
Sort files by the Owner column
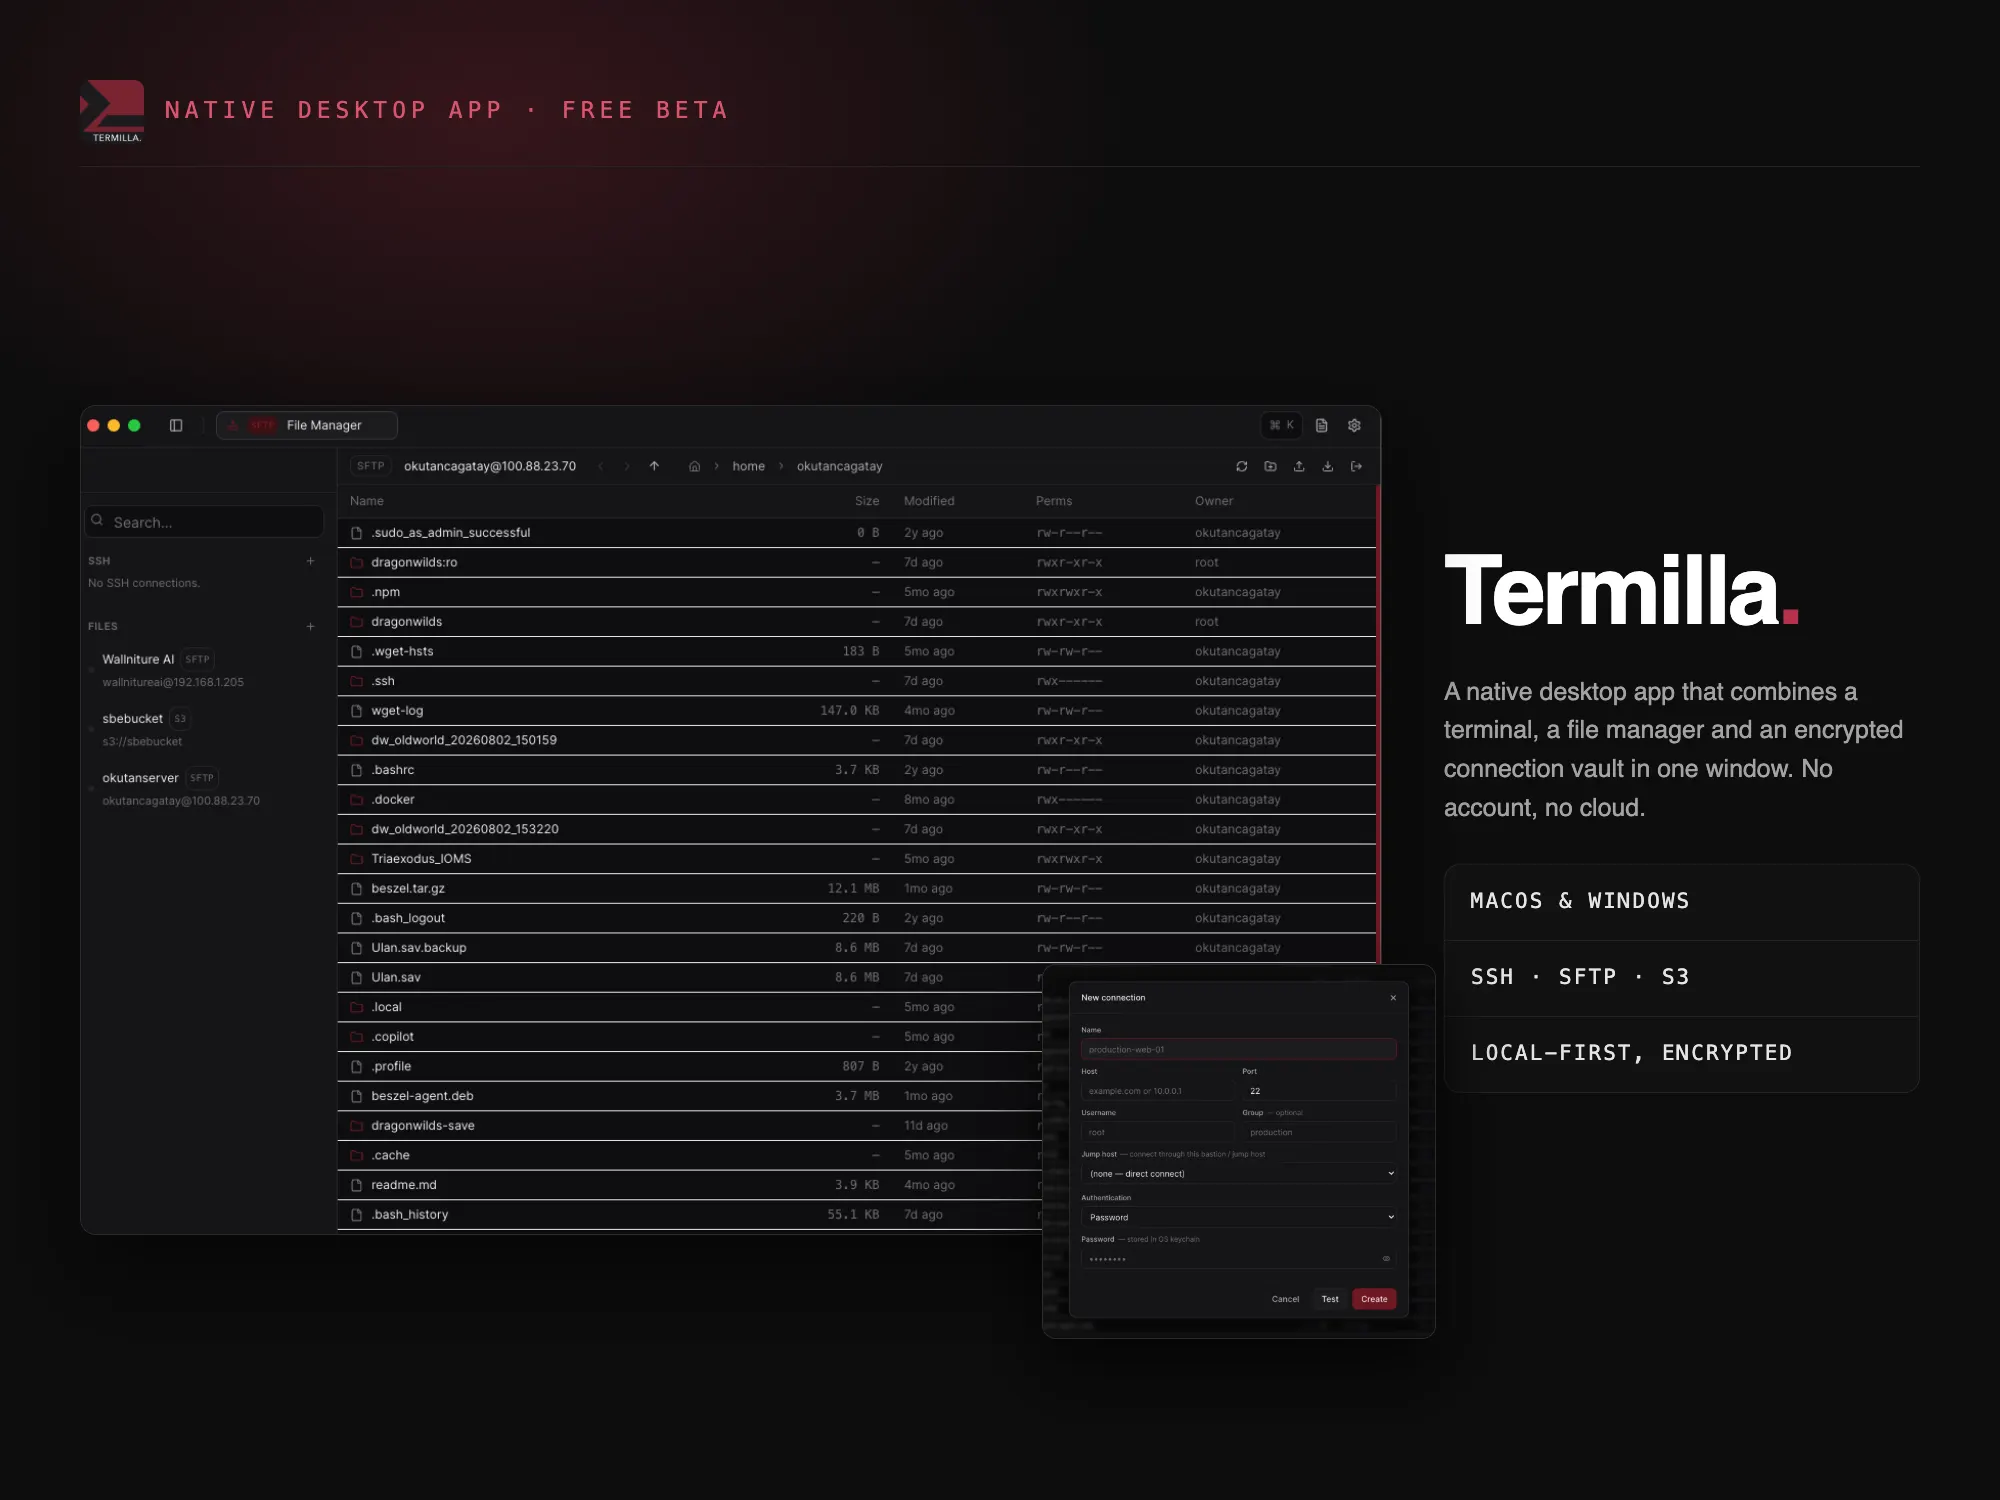[1214, 501]
